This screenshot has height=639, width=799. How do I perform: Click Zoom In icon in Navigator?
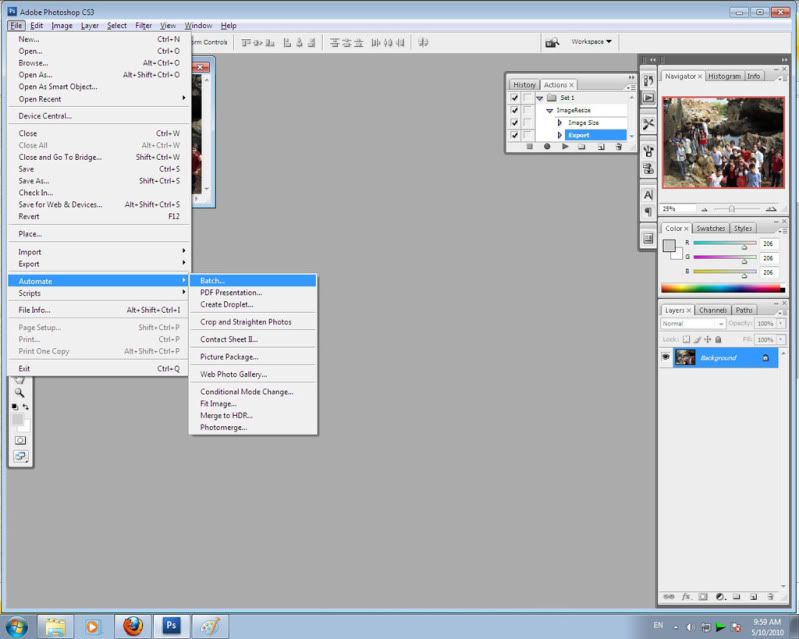click(770, 209)
